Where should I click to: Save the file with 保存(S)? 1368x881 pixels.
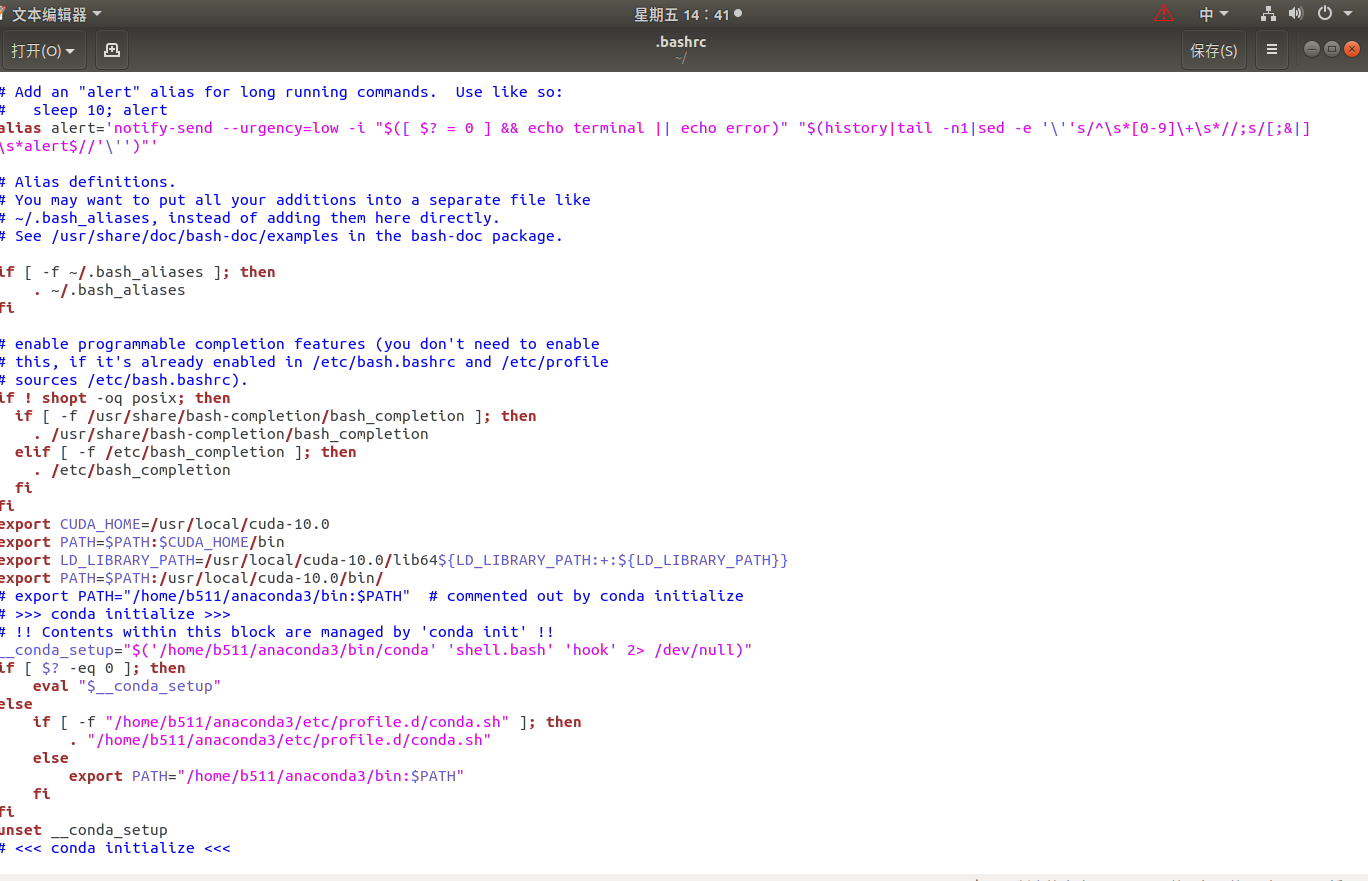(x=1214, y=50)
